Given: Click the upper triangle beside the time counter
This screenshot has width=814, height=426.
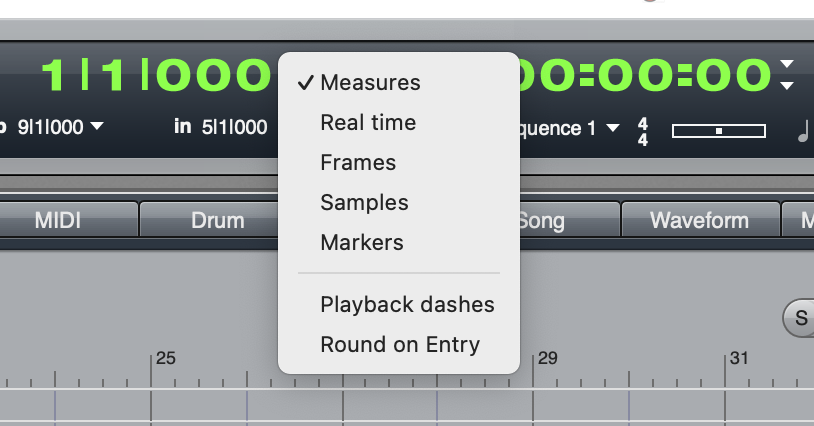Looking at the screenshot, I should [787, 64].
